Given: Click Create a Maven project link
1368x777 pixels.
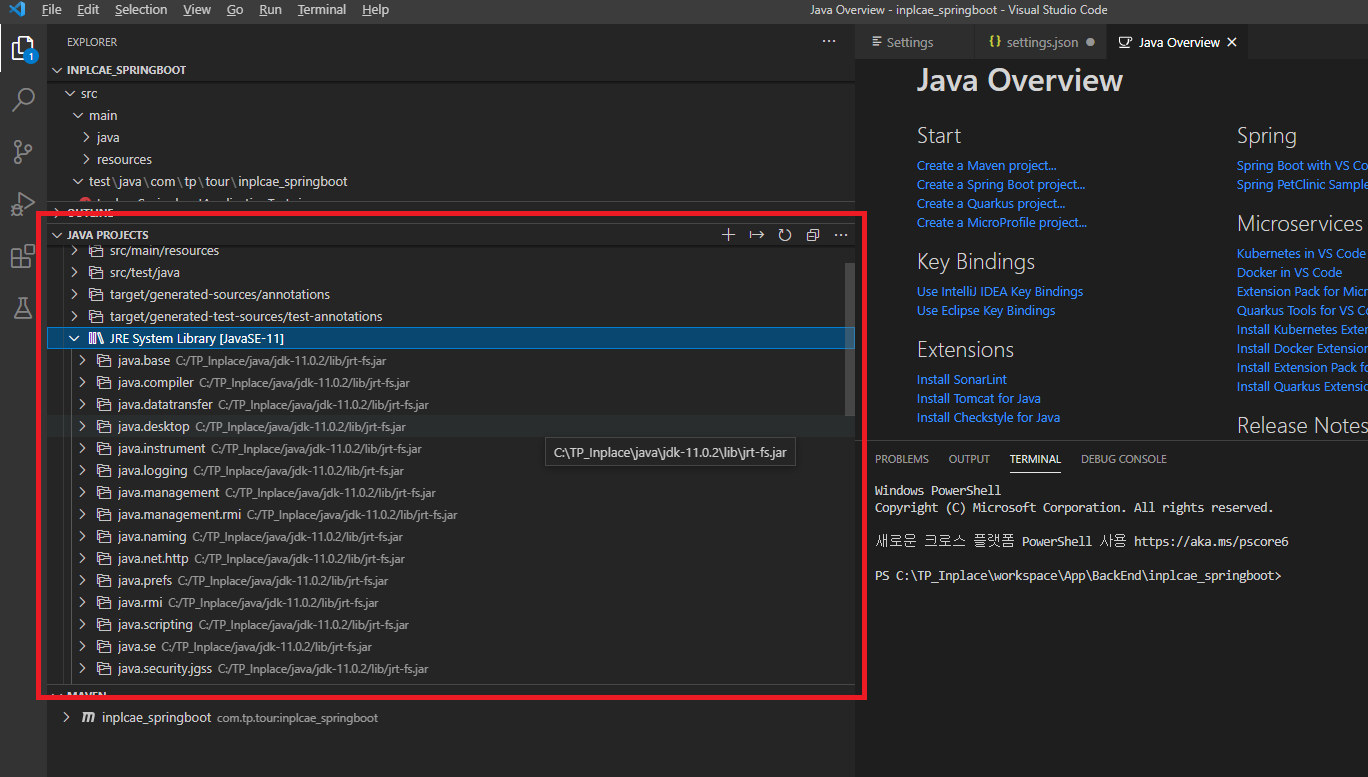Looking at the screenshot, I should (x=986, y=166).
